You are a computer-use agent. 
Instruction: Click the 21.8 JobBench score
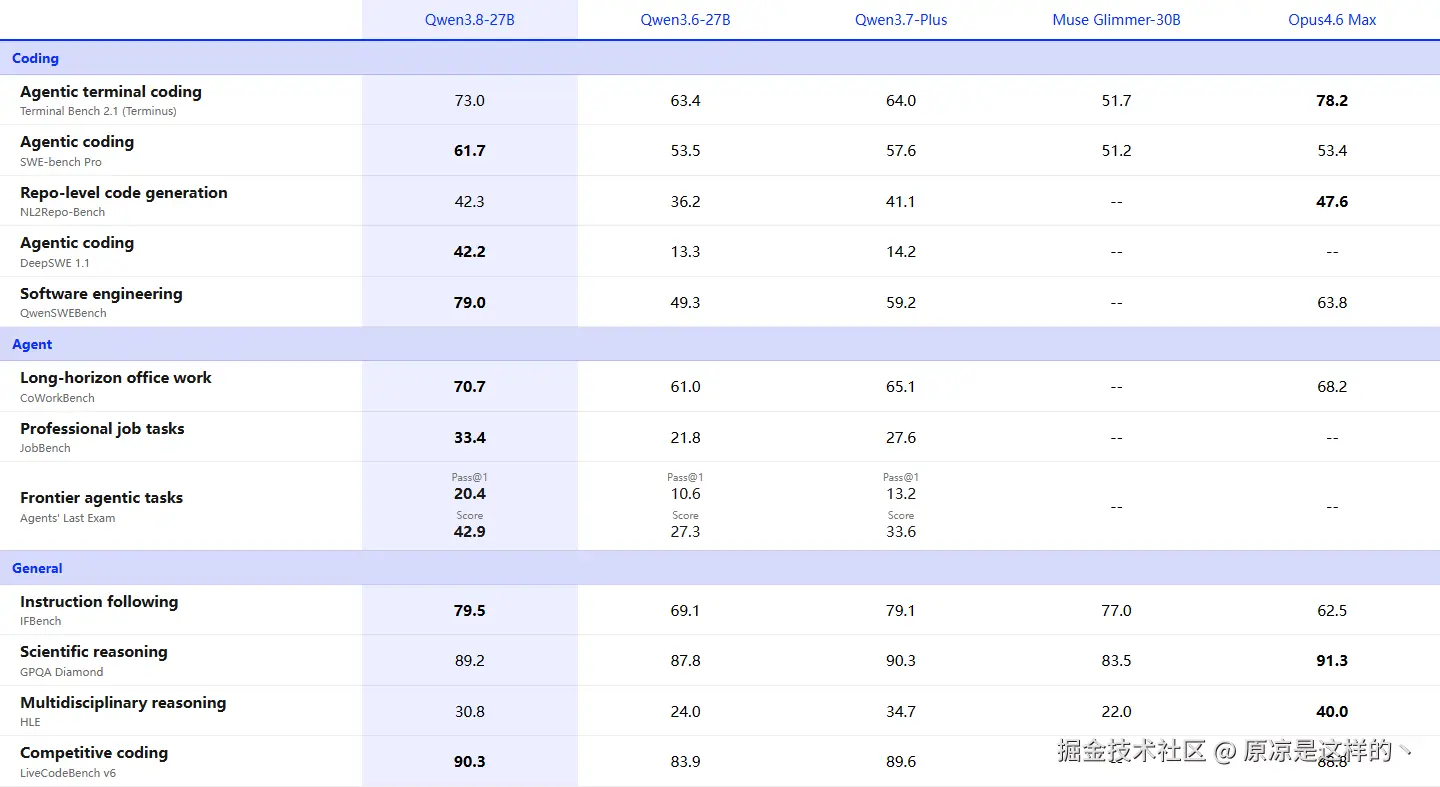(x=686, y=438)
